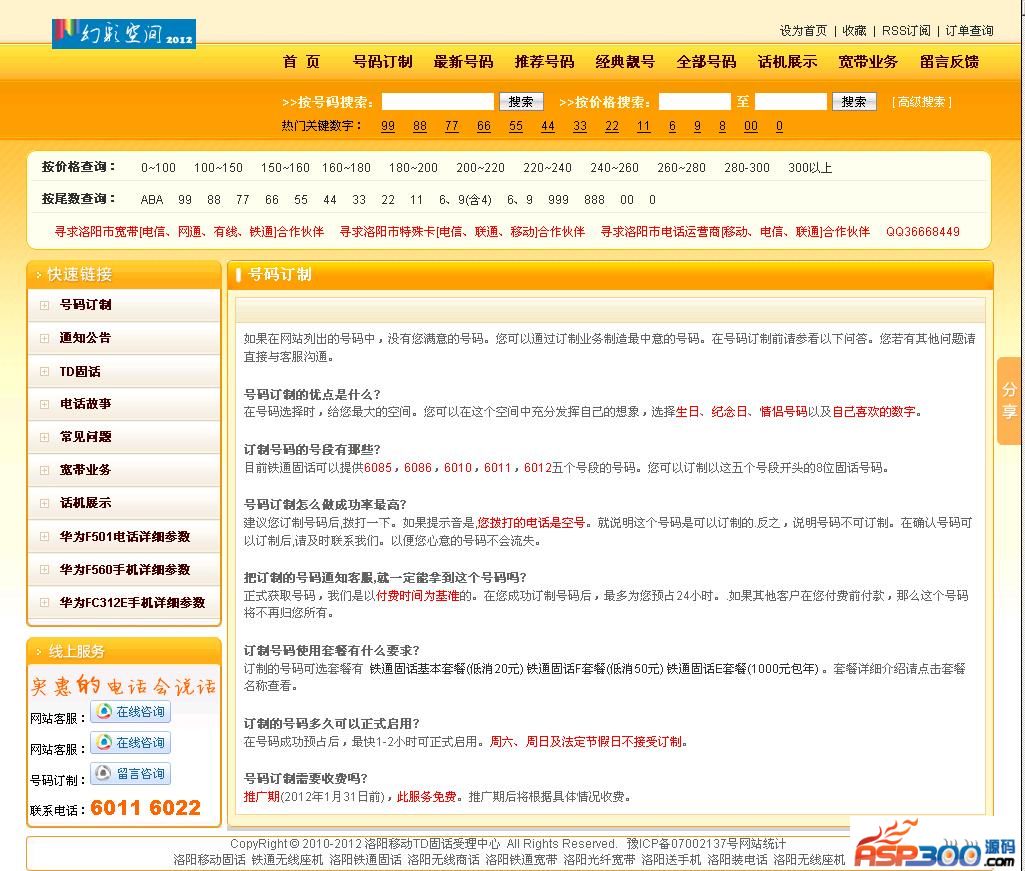This screenshot has height=871, width=1025.
Task: Click 搜索 button for number search
Action: click(x=521, y=102)
